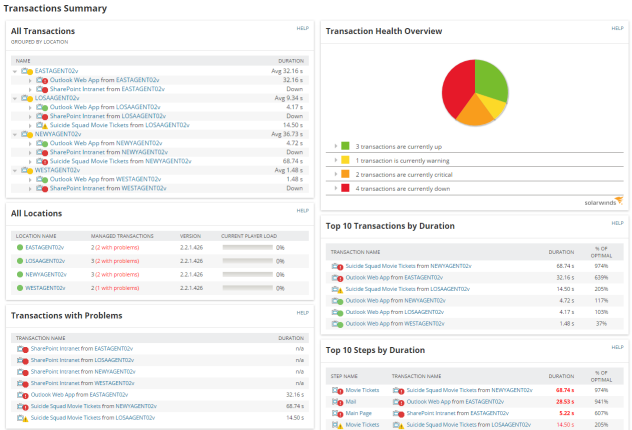Click the warning icon for Suicide Squad Movie Tickets from LOSAAGENT02v

(42, 125)
